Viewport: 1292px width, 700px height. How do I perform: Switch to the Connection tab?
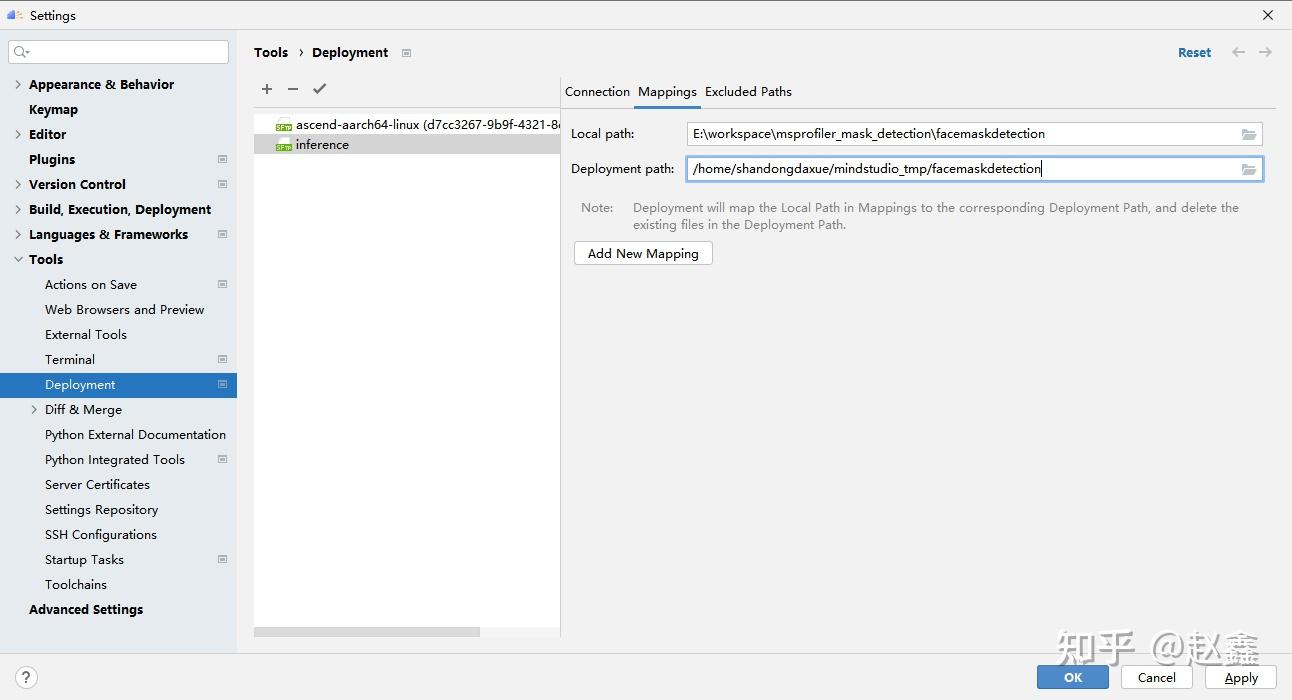[597, 91]
